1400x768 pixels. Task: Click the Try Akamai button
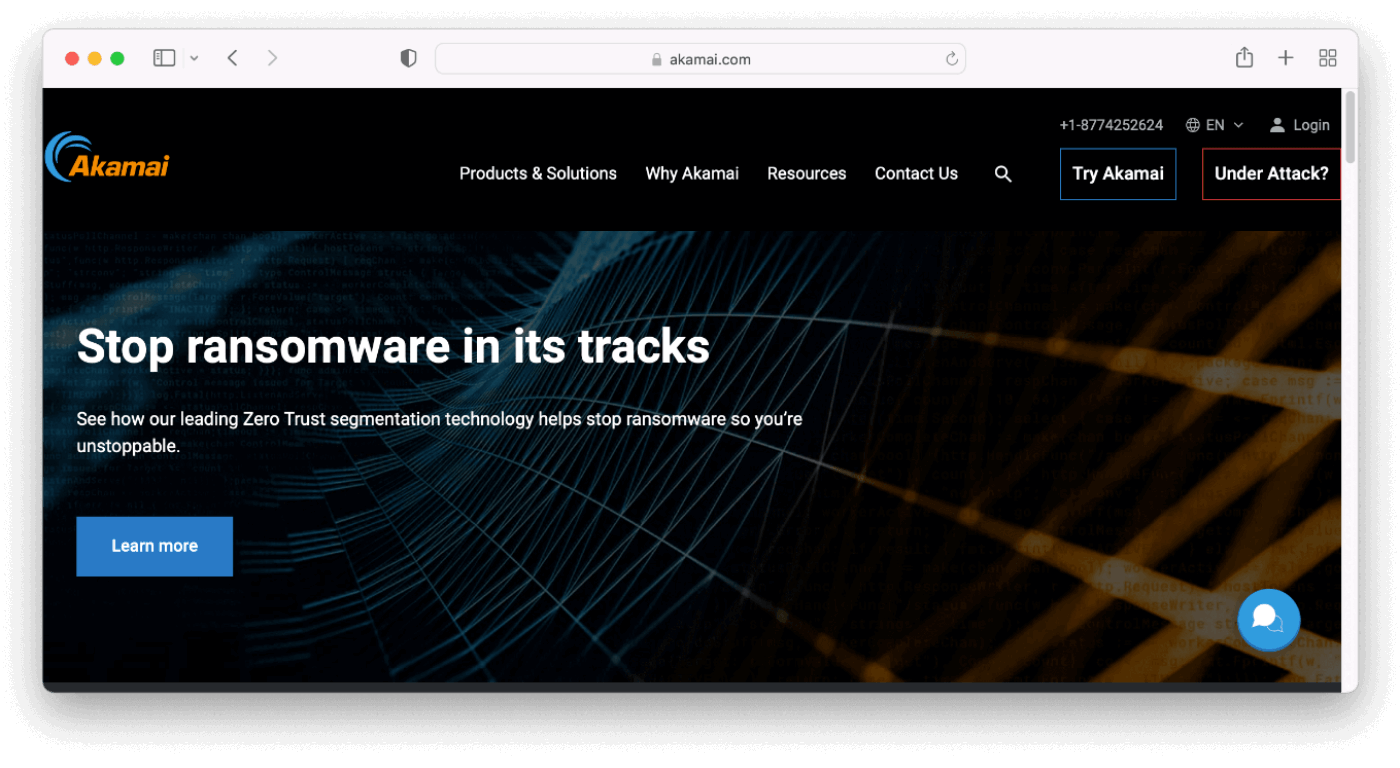click(x=1118, y=174)
